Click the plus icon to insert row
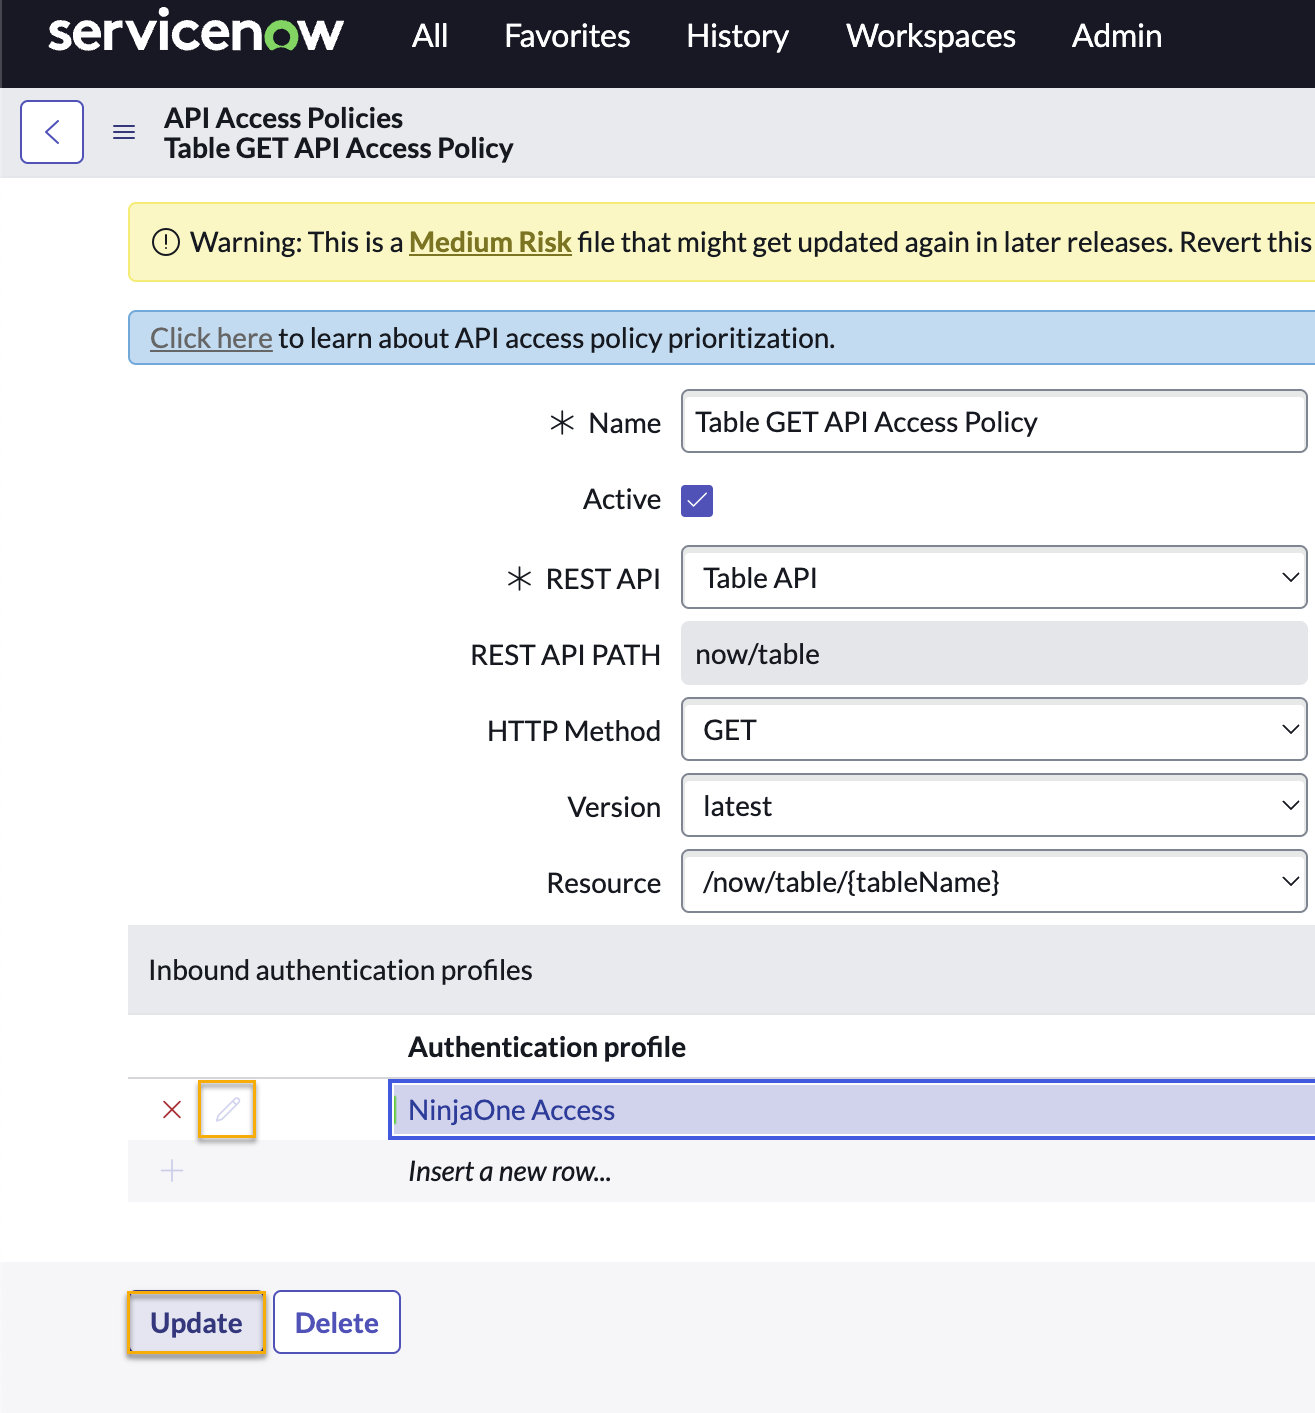The image size is (1315, 1413). pos(172,1171)
